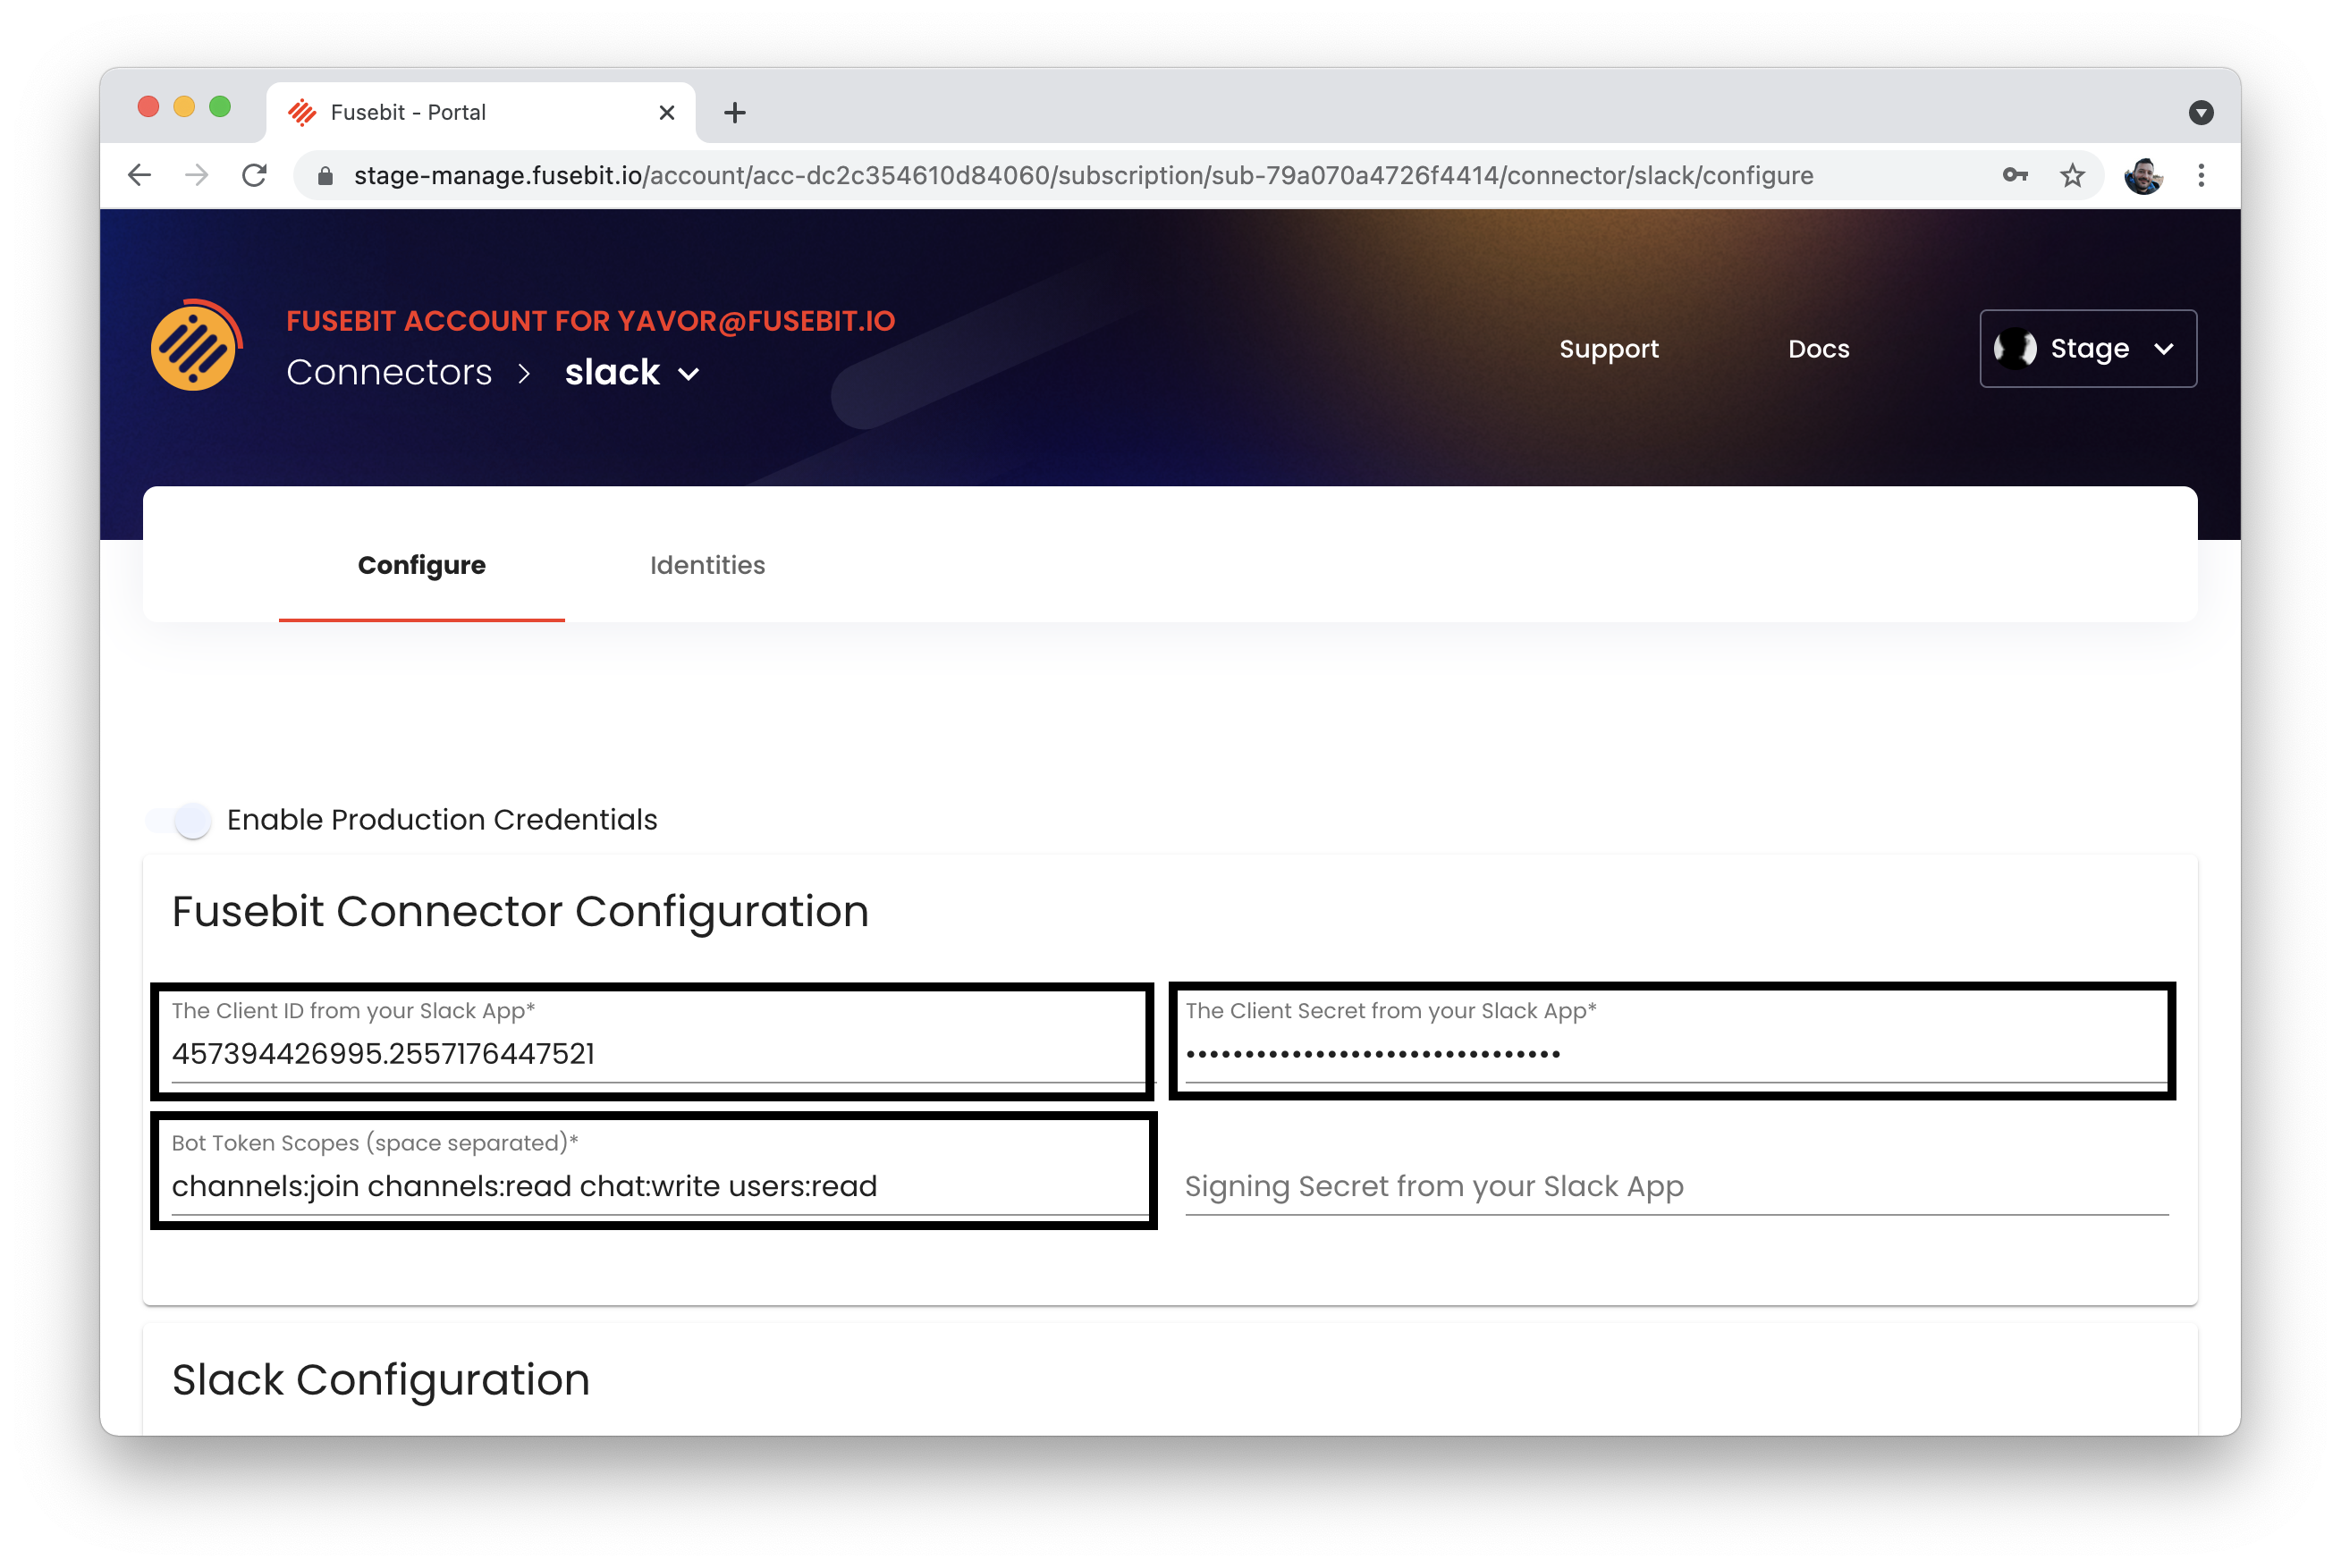Open the Support link
The height and width of the screenshot is (1568, 2341).
coord(1608,349)
